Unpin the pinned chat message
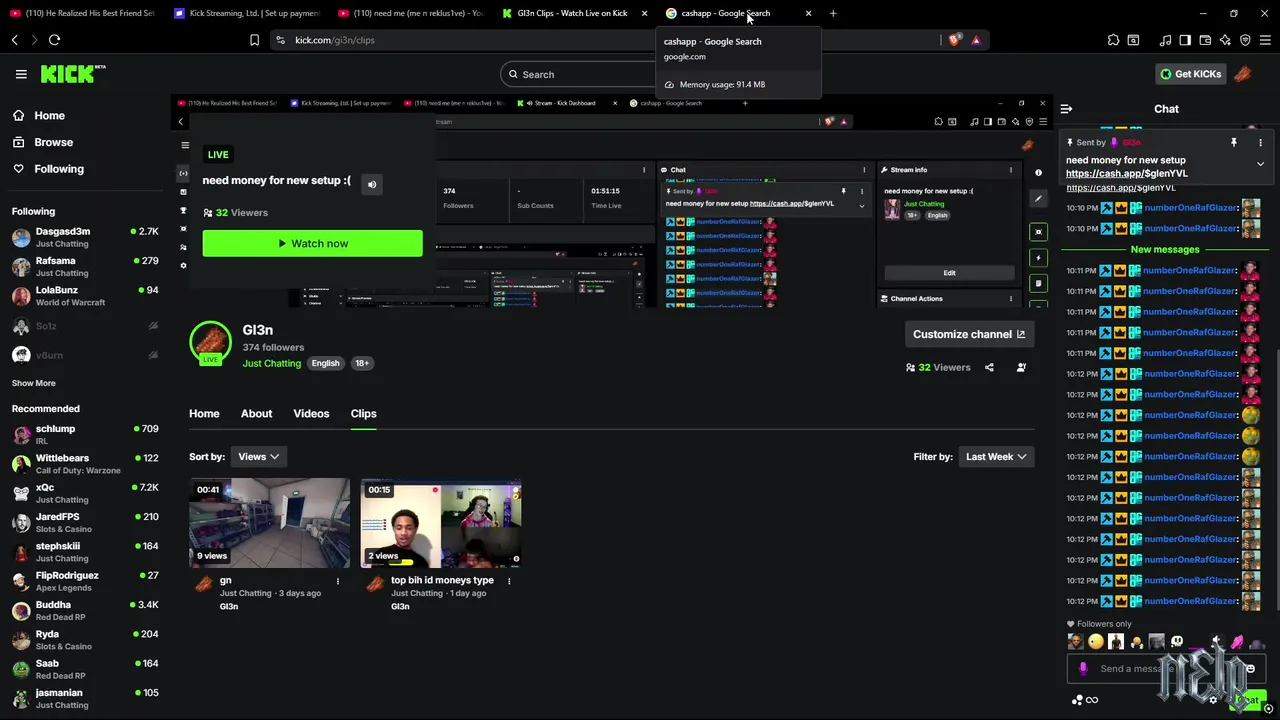 1234,142
